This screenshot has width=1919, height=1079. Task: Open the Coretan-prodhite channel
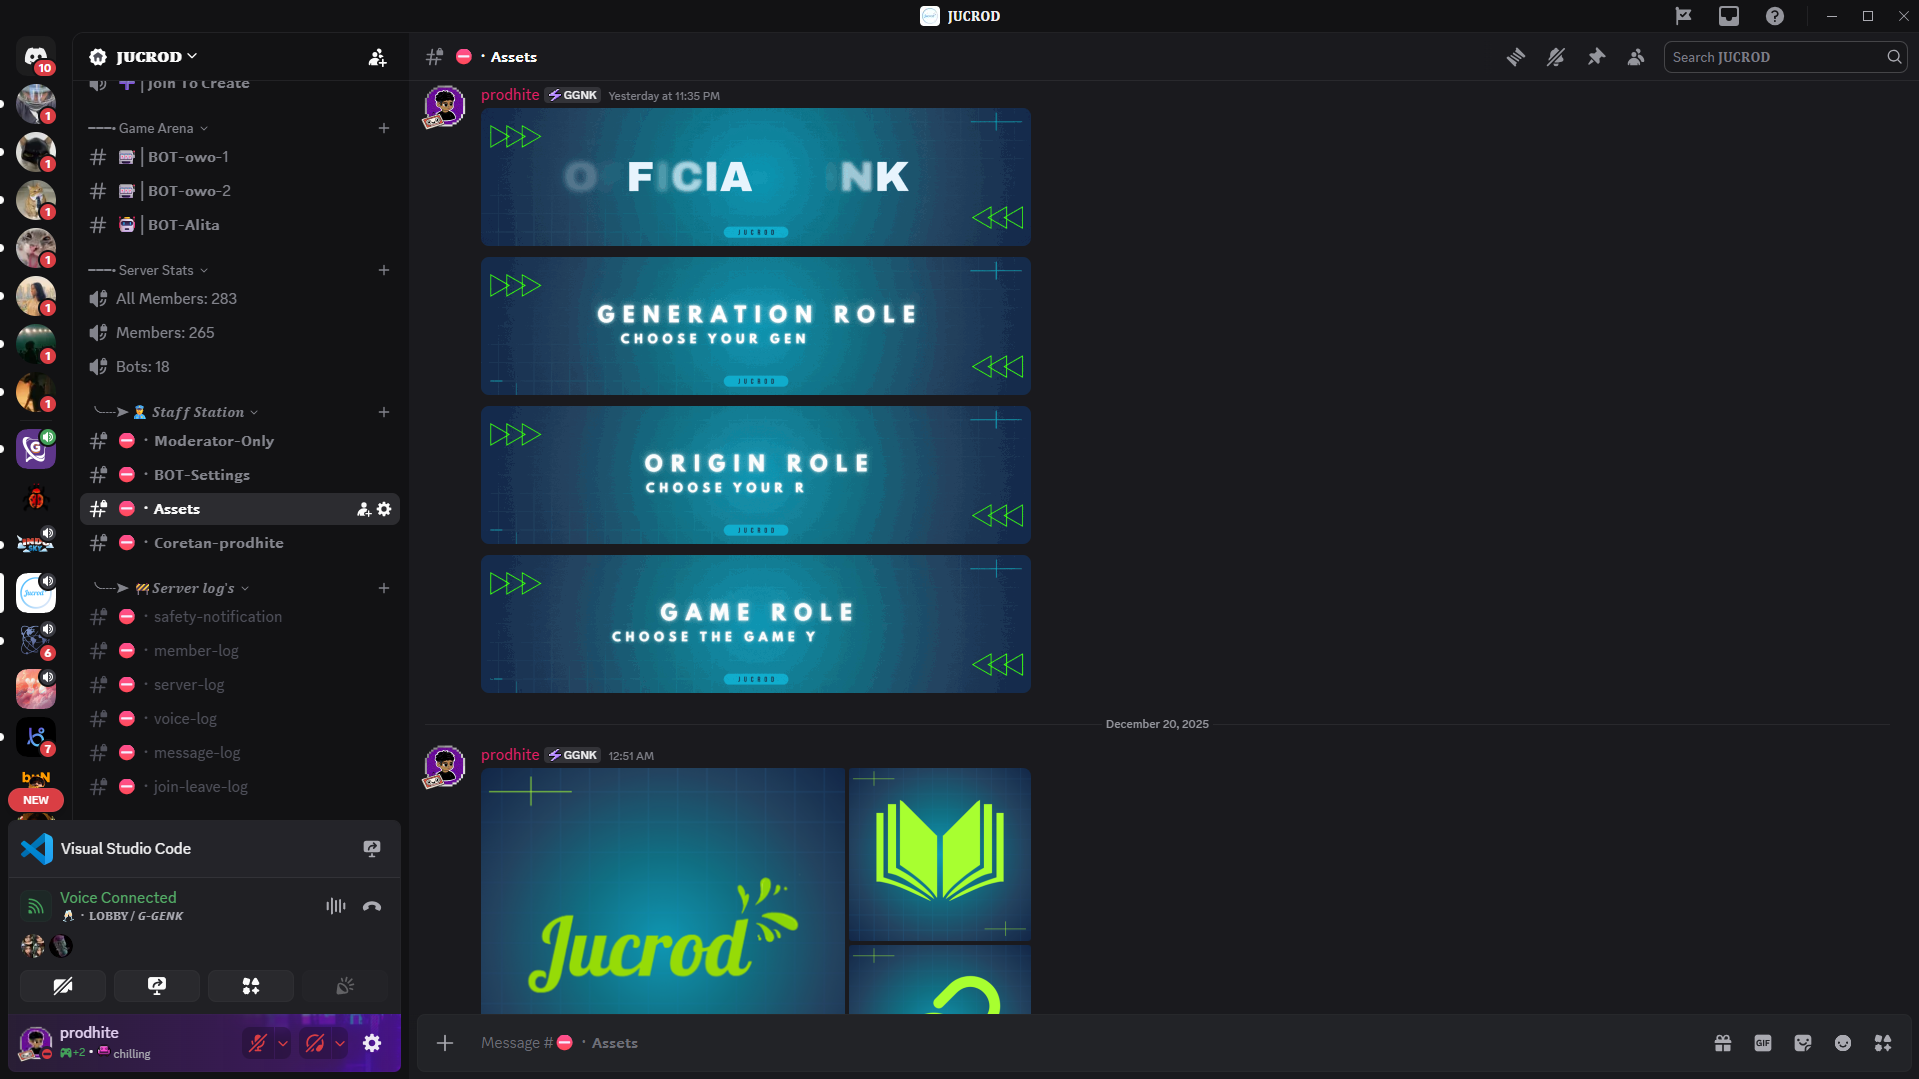(240, 543)
